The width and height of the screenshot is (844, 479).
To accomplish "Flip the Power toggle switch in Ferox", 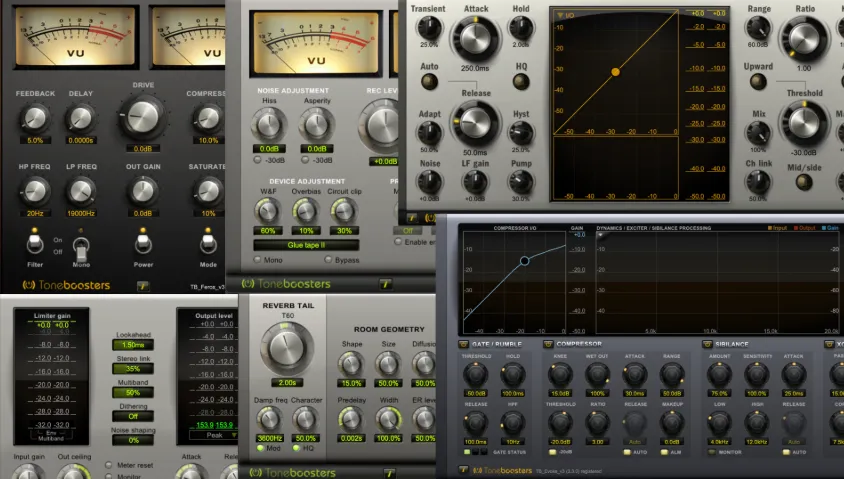I will pyautogui.click(x=143, y=243).
